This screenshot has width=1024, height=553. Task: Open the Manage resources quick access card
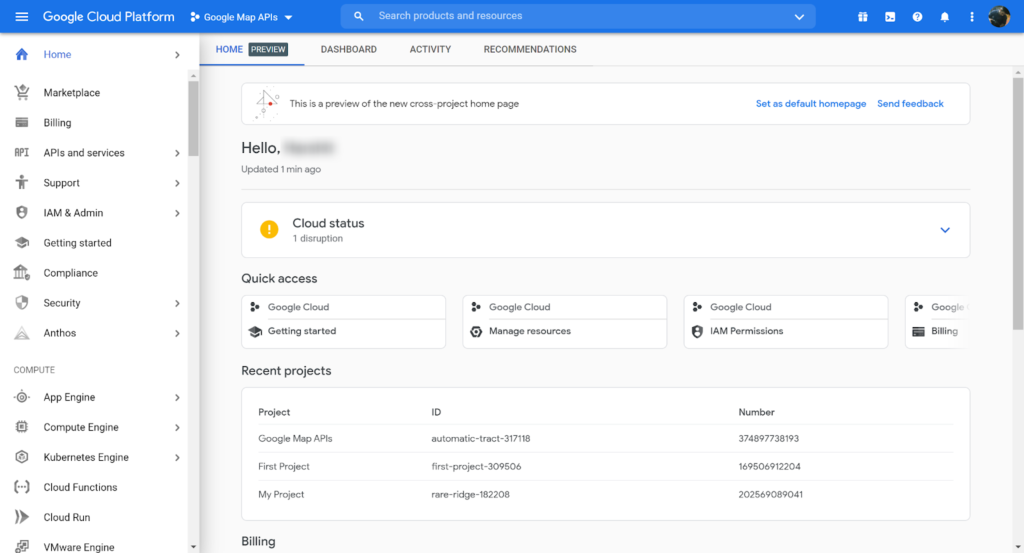(565, 321)
